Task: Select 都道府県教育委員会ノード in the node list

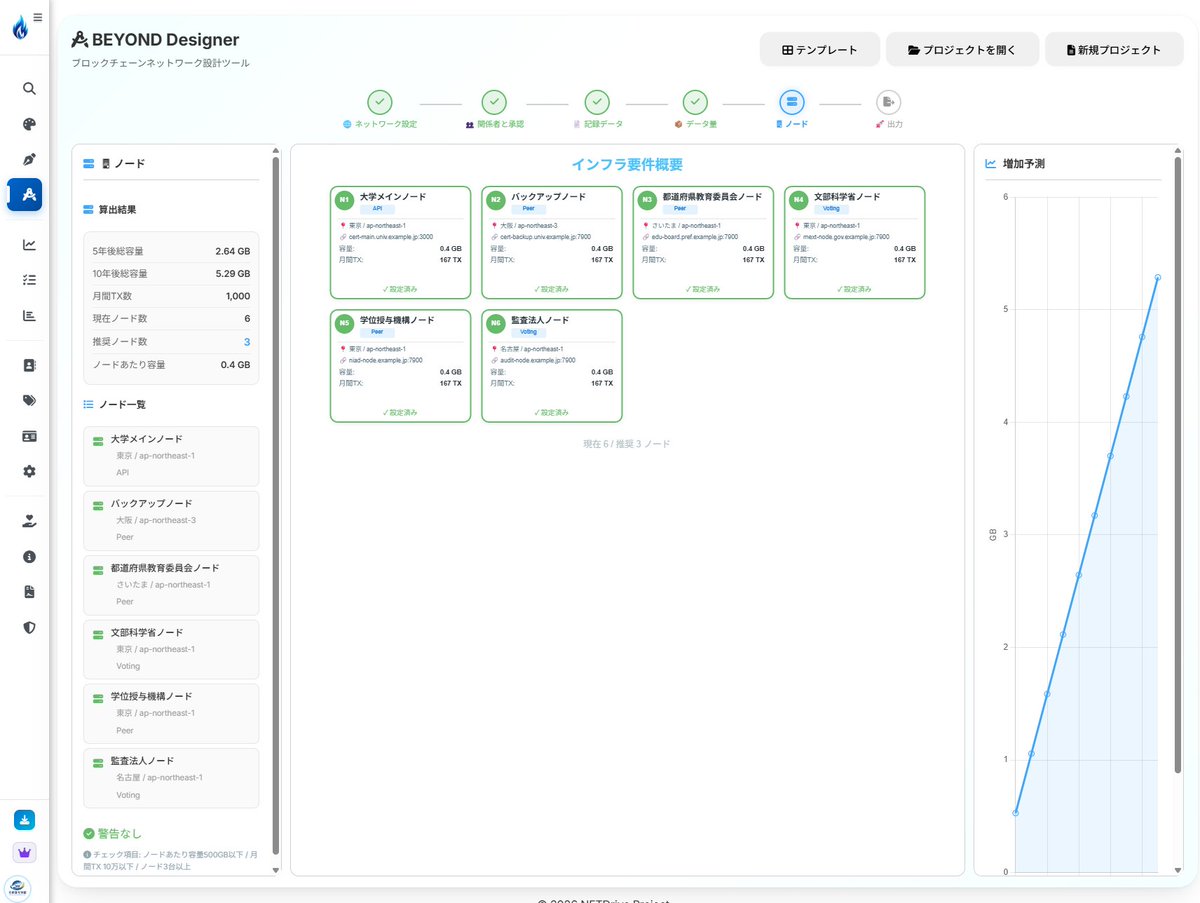Action: pos(171,585)
